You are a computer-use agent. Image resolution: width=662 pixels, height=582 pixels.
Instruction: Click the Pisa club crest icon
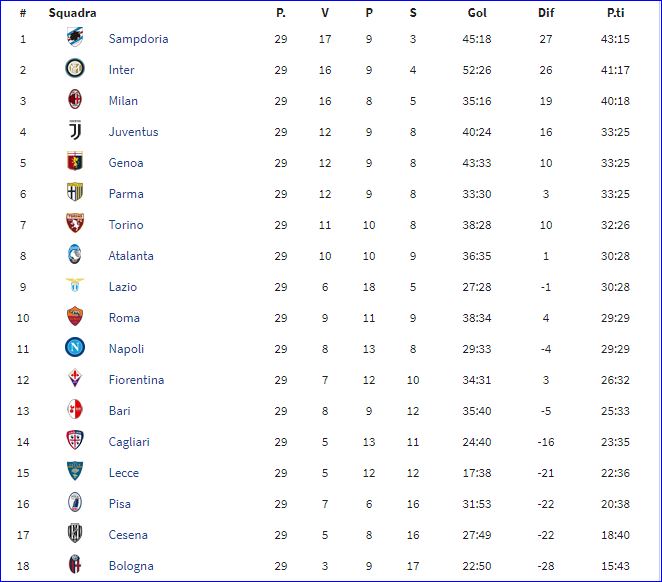coord(75,502)
